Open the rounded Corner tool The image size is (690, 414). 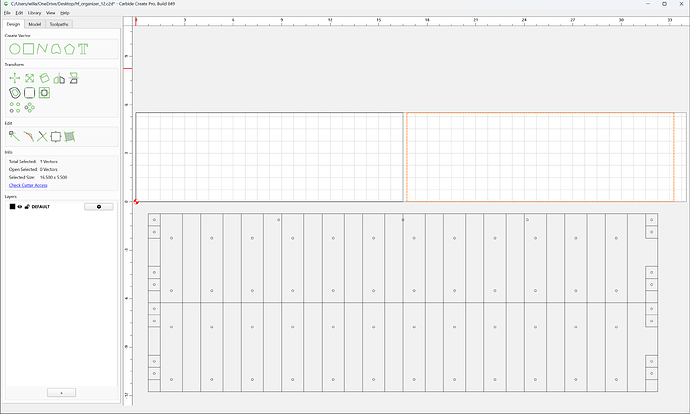coord(29,93)
